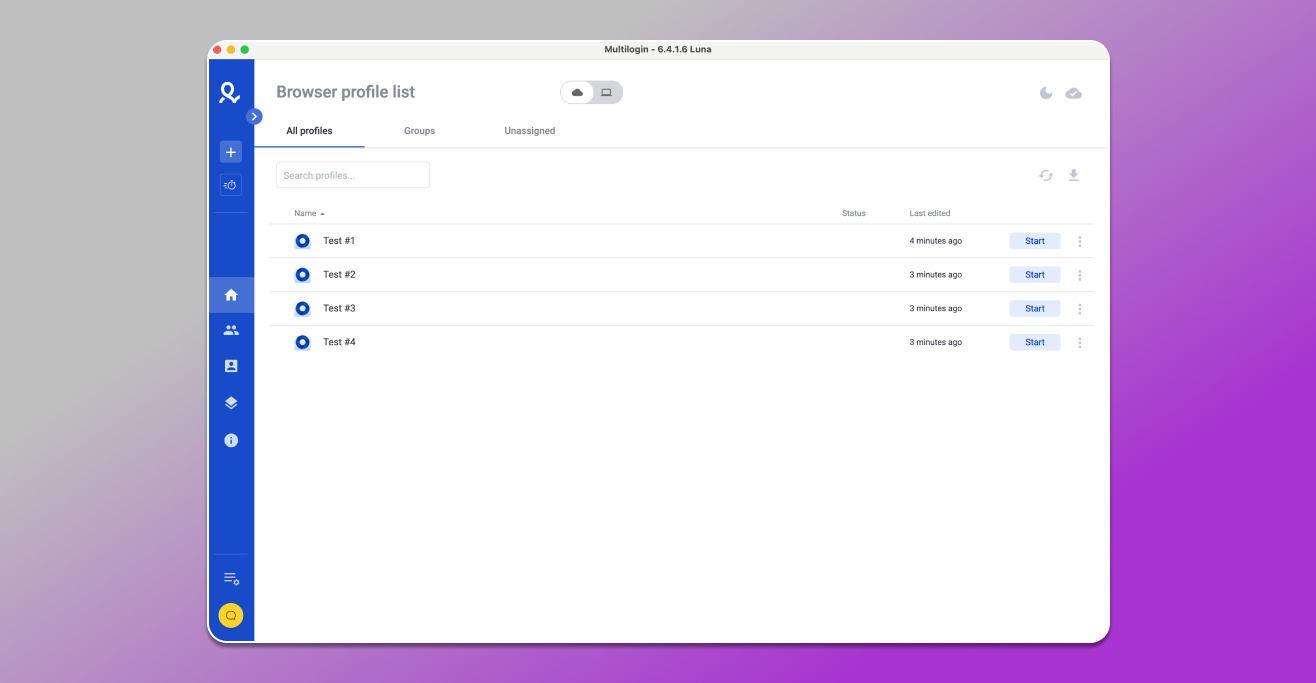The width and height of the screenshot is (1316, 683).
Task: Select the Teams icon in the sidebar
Action: click(x=231, y=329)
